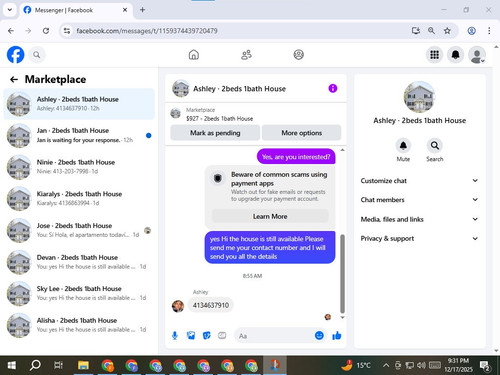Open the Facebook search icon
The image size is (500, 375).
pos(37,55)
